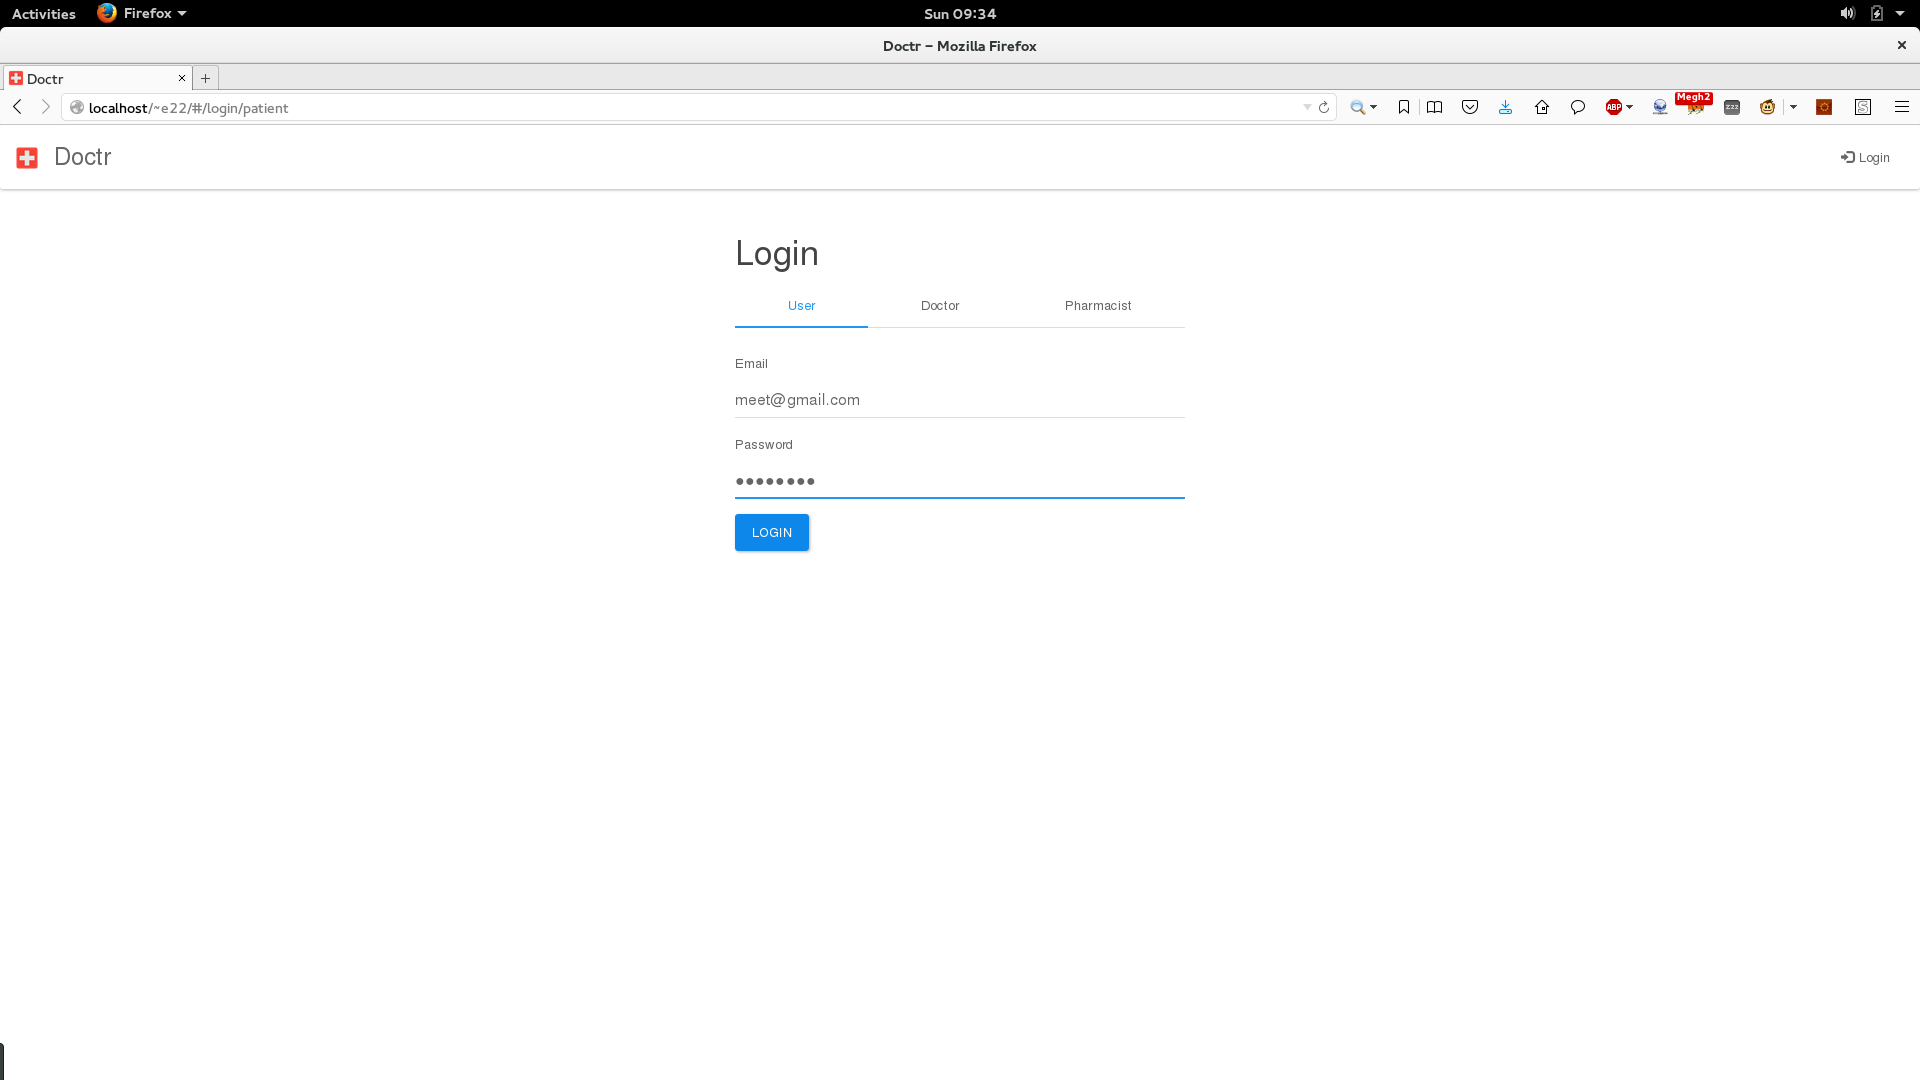
Task: Switch to the Pharmacist login tab
Action: (x=1097, y=306)
